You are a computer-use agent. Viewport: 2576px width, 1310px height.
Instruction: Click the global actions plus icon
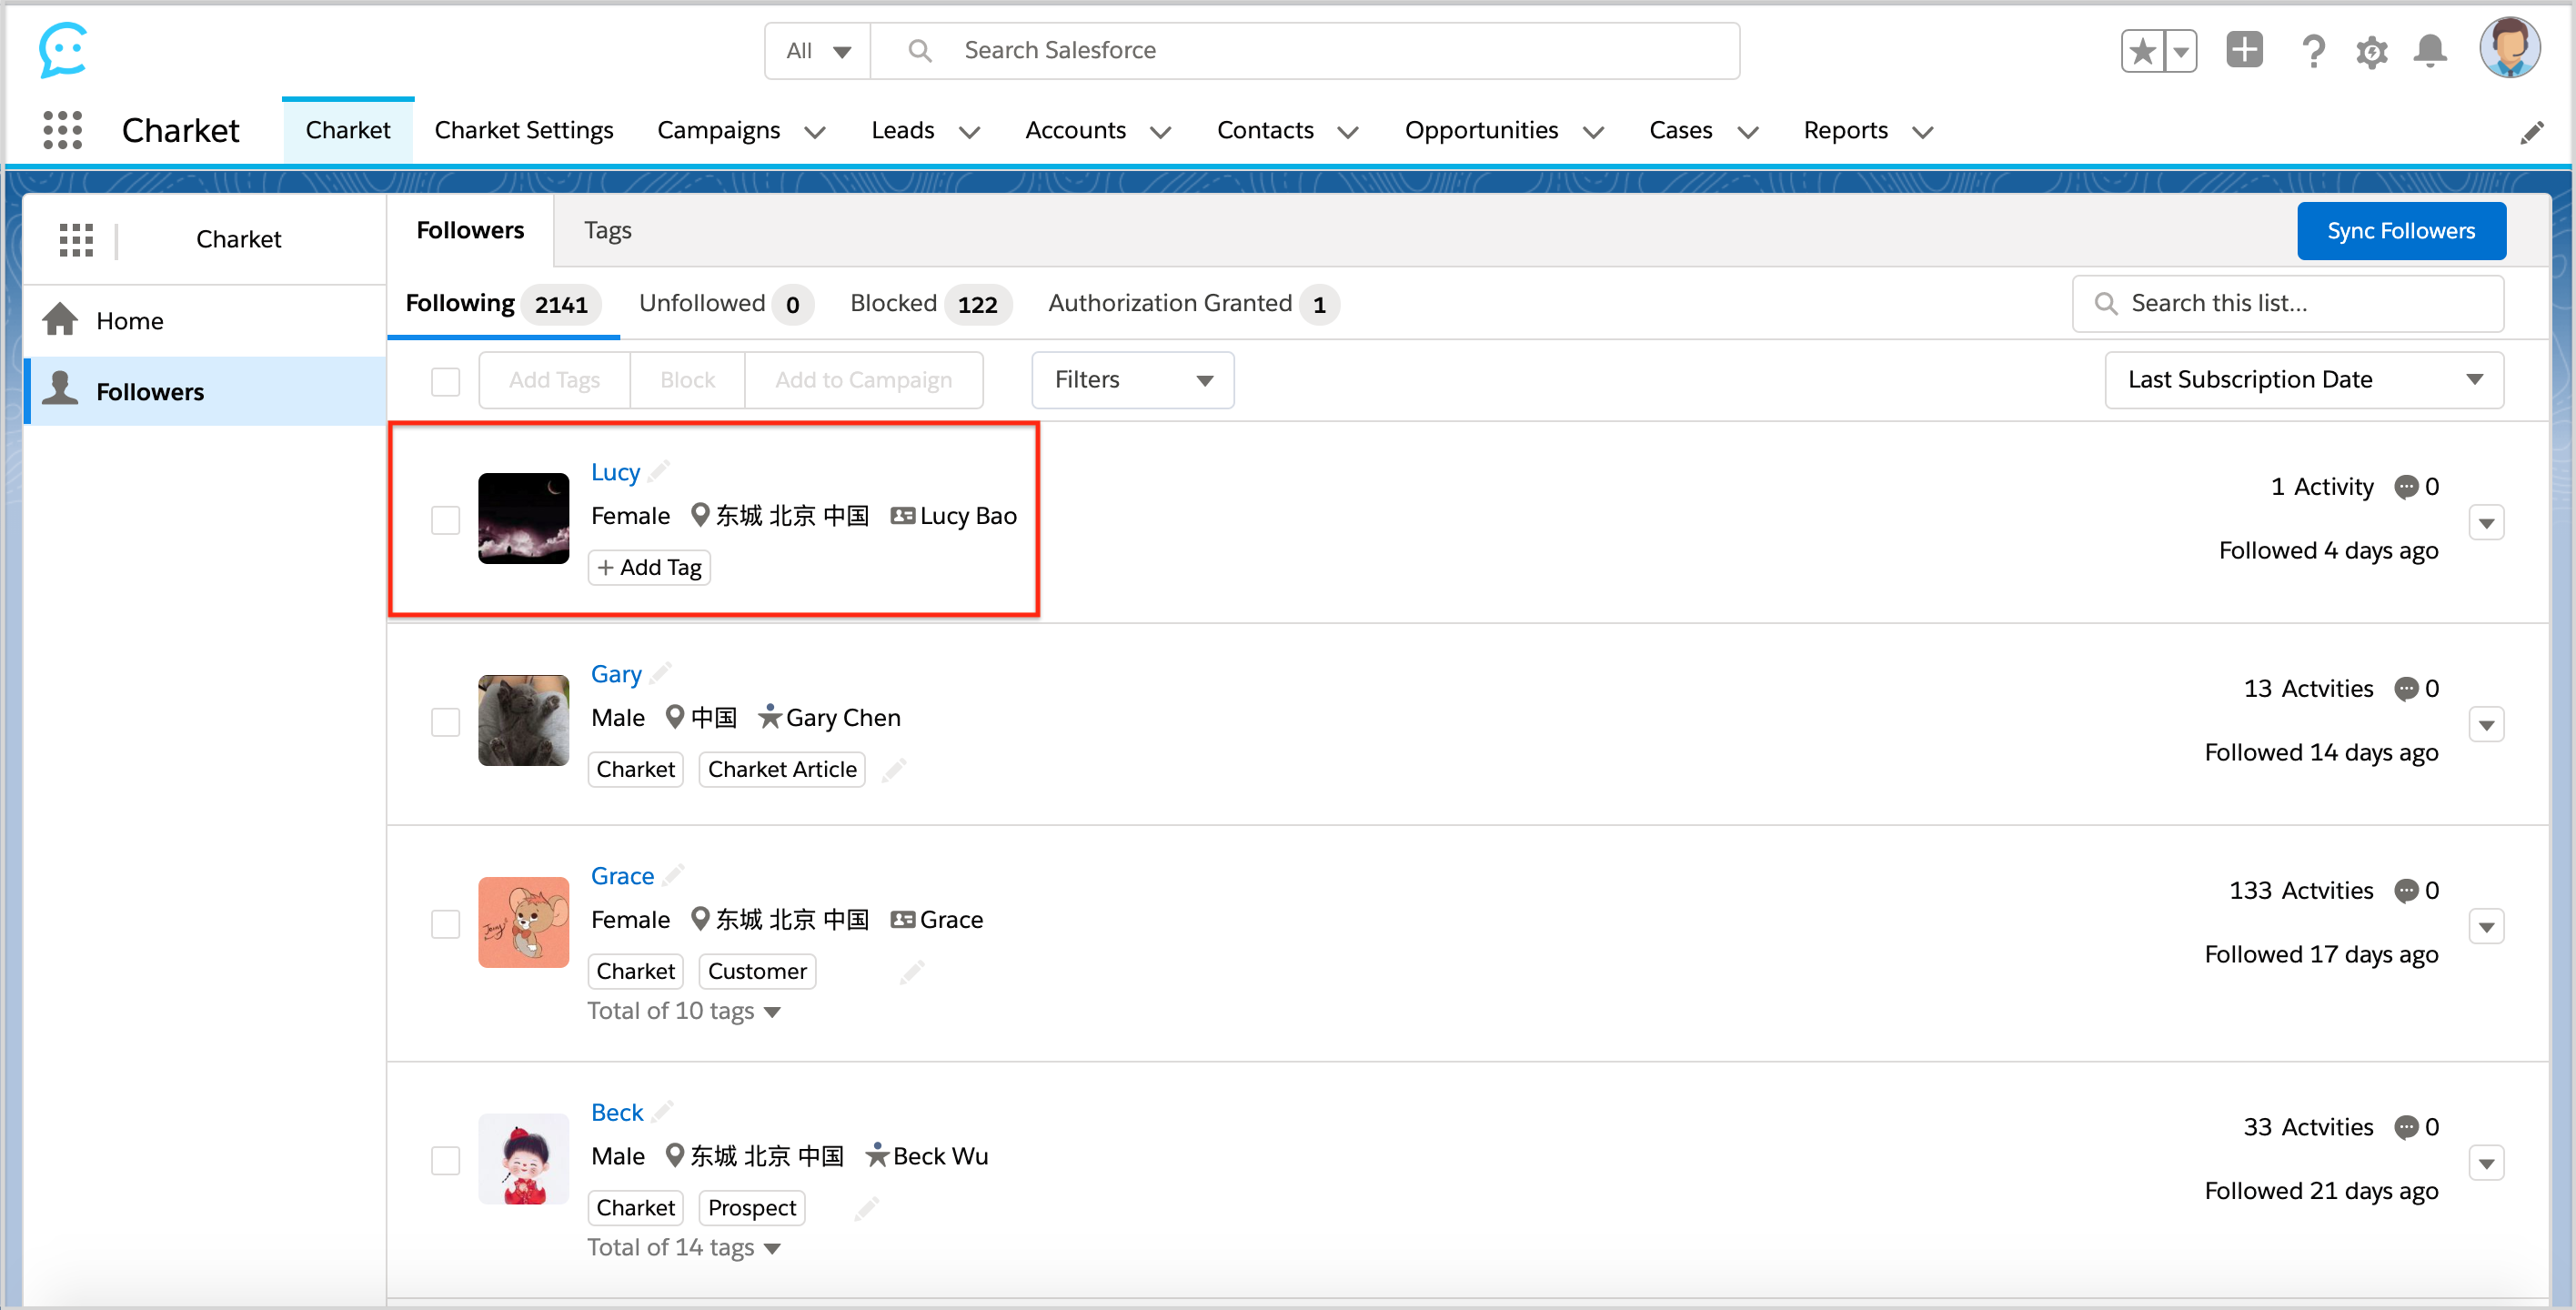(2244, 50)
